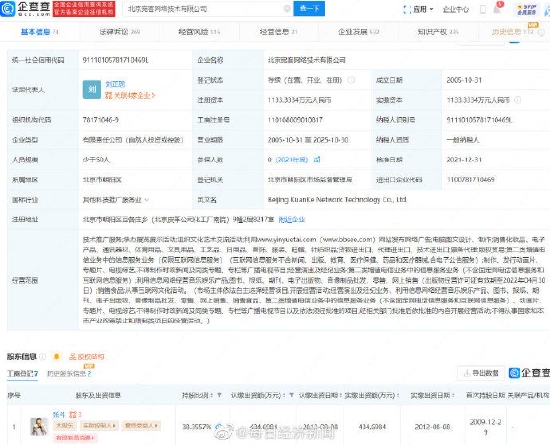Sort by 持股比例 column arrows

(212, 395)
